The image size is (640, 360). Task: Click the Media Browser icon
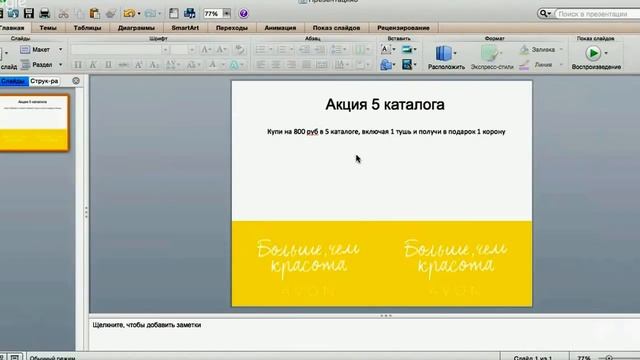click(x=189, y=13)
